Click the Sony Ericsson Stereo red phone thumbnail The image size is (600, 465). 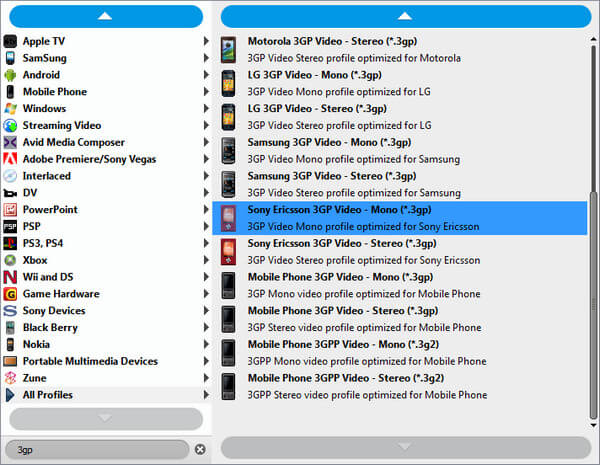coord(228,252)
